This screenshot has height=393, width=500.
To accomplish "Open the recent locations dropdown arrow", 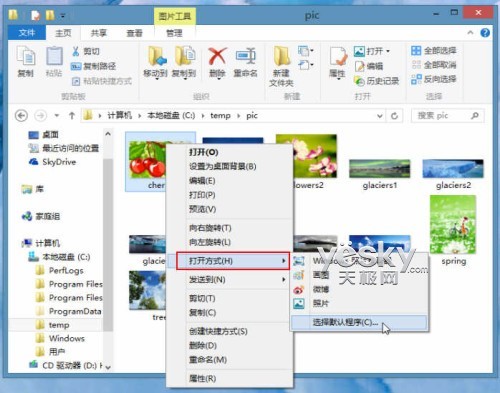I will click(x=57, y=116).
